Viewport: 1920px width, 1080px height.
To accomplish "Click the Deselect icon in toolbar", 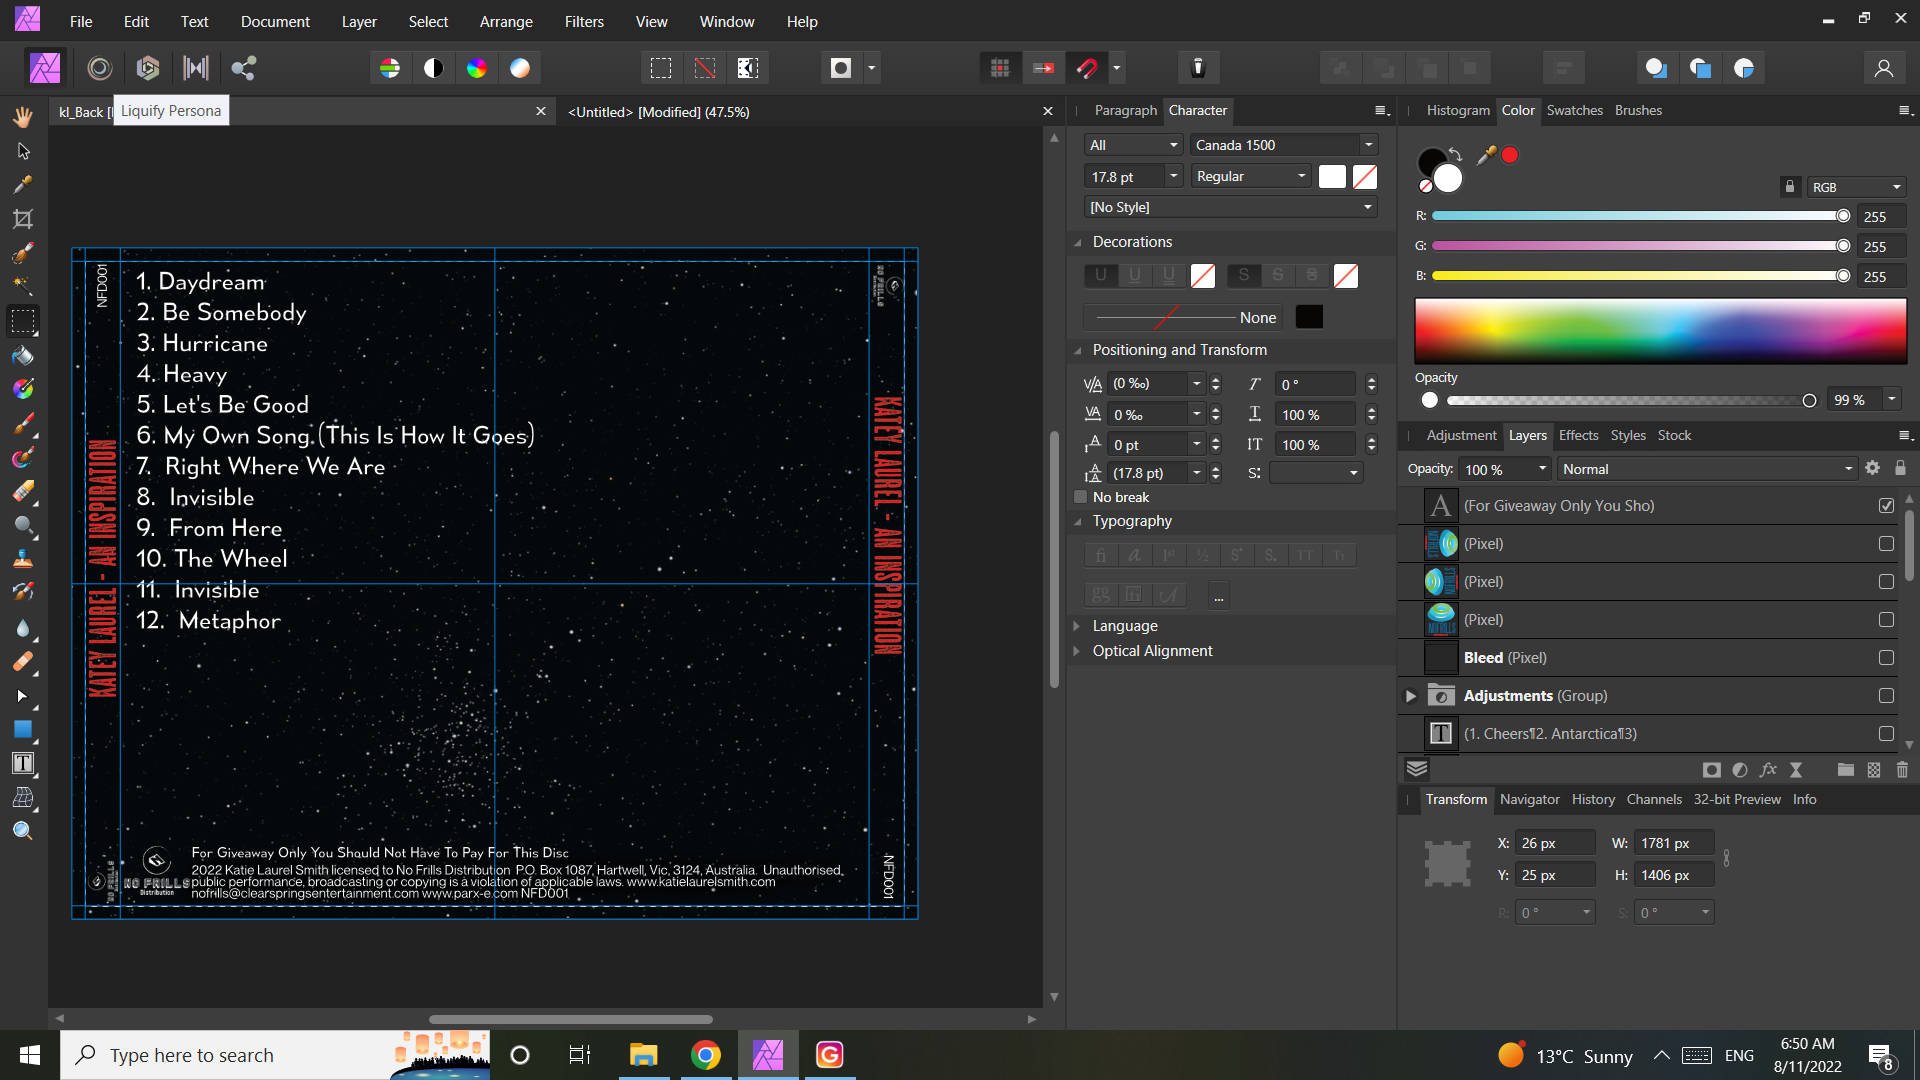I will (705, 68).
